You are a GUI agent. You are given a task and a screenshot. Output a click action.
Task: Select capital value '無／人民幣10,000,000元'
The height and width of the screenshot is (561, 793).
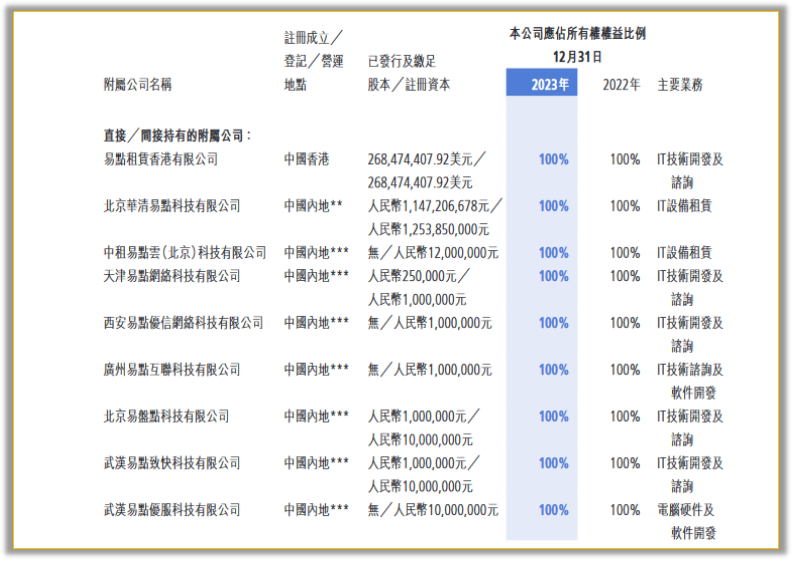pos(433,509)
